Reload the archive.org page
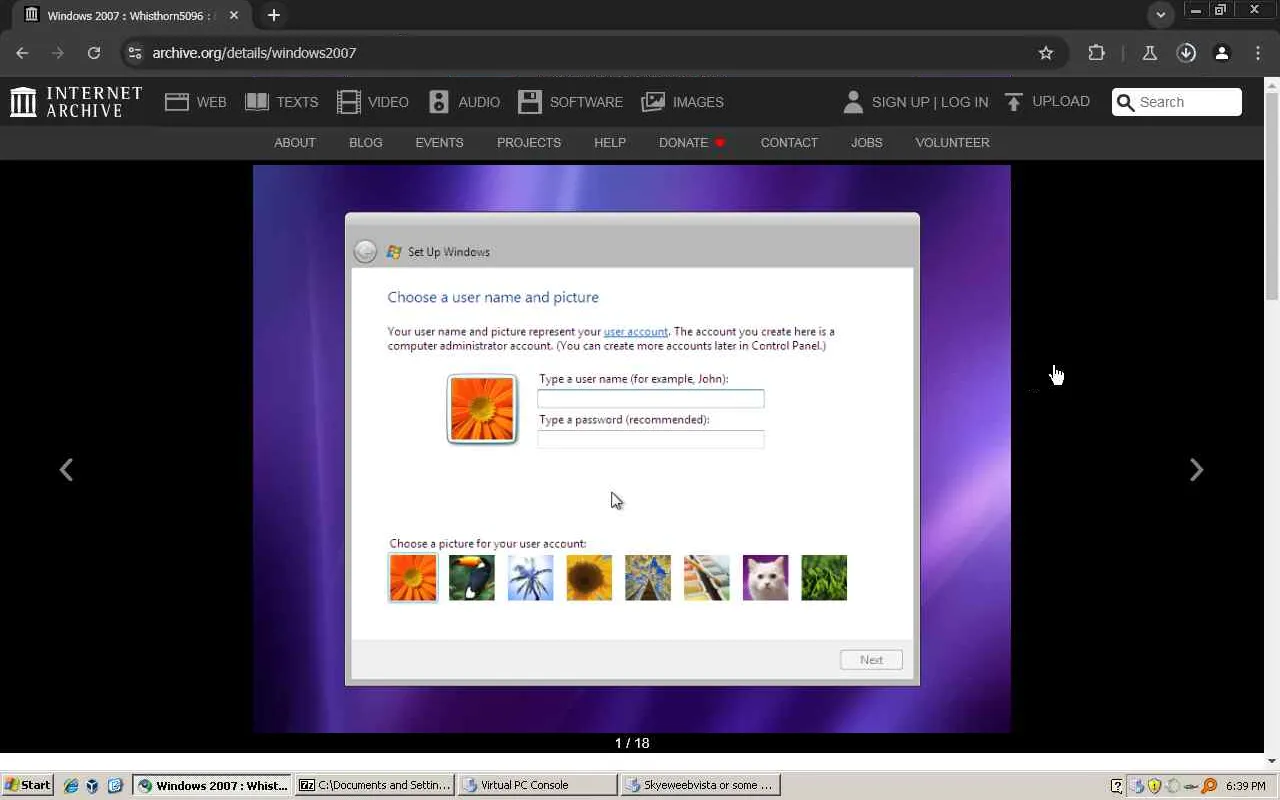Screen dimensions: 1280x800 pyautogui.click(x=94, y=53)
